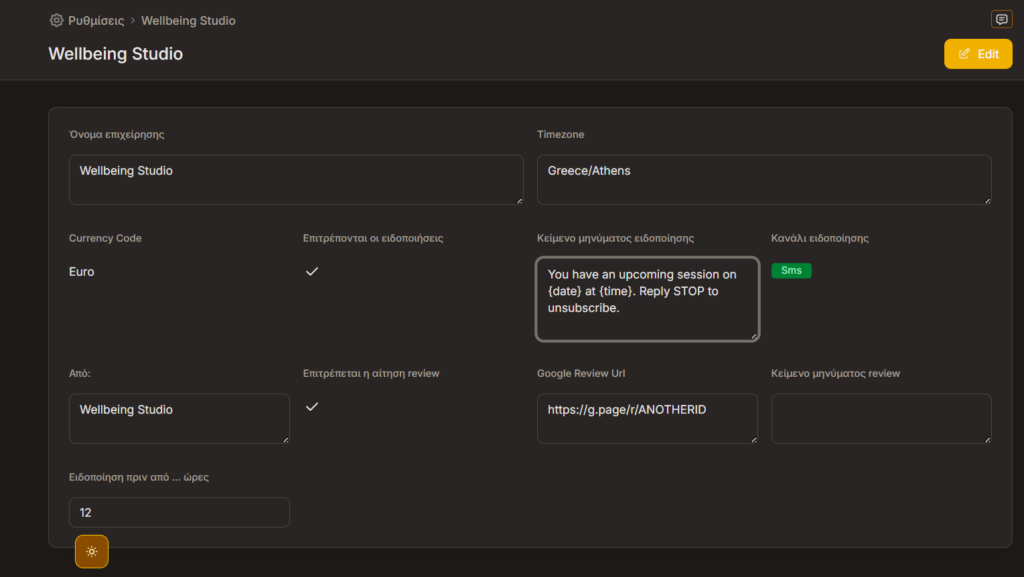This screenshot has width=1024, height=577.
Task: Select Wellbeing Studio in the breadcrumb
Action: click(x=188, y=20)
